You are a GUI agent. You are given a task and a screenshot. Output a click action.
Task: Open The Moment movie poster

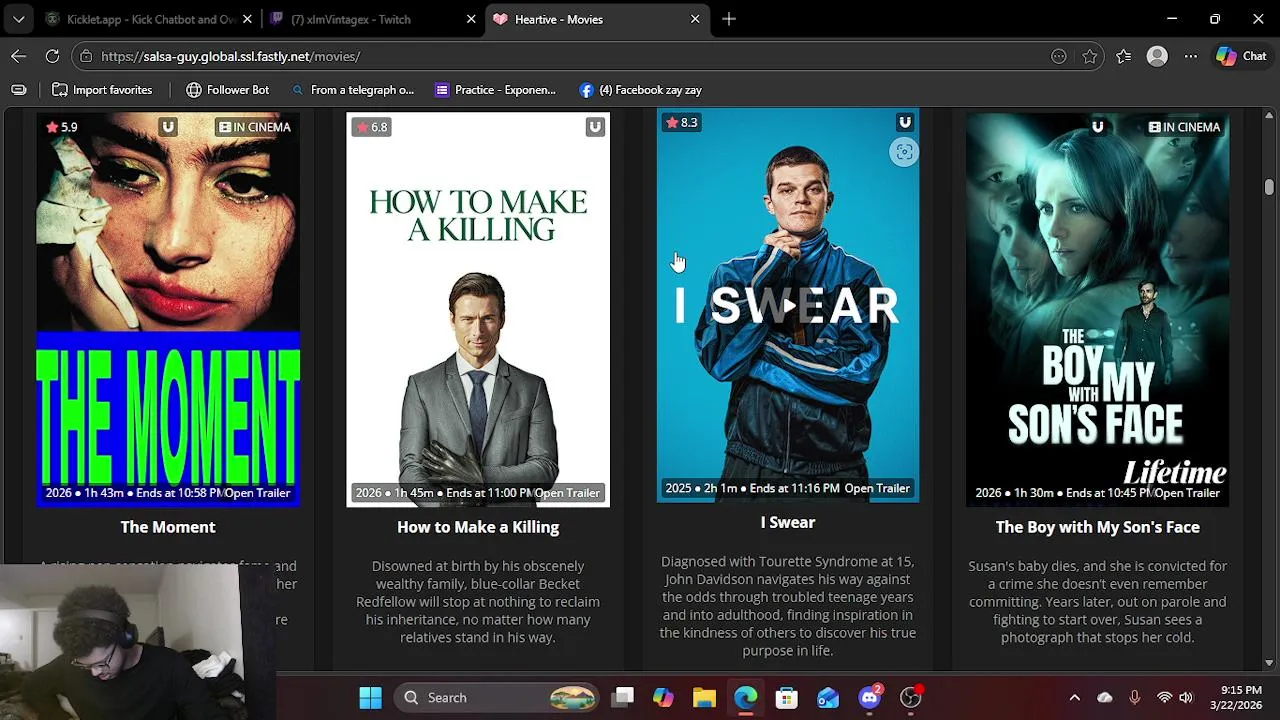tap(168, 309)
